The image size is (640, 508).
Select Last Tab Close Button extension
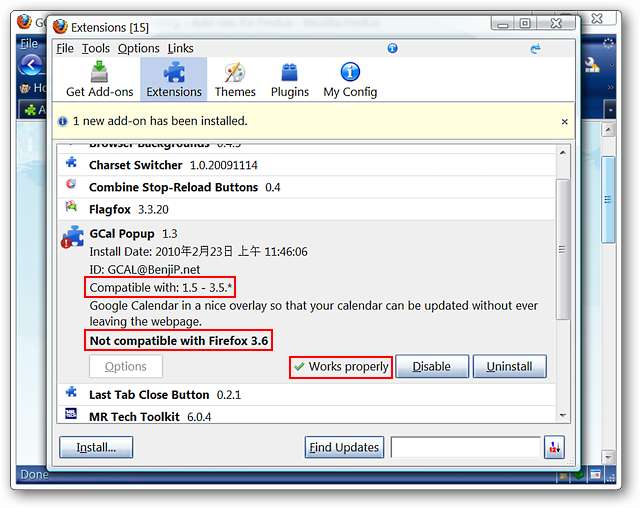pyautogui.click(x=306, y=395)
